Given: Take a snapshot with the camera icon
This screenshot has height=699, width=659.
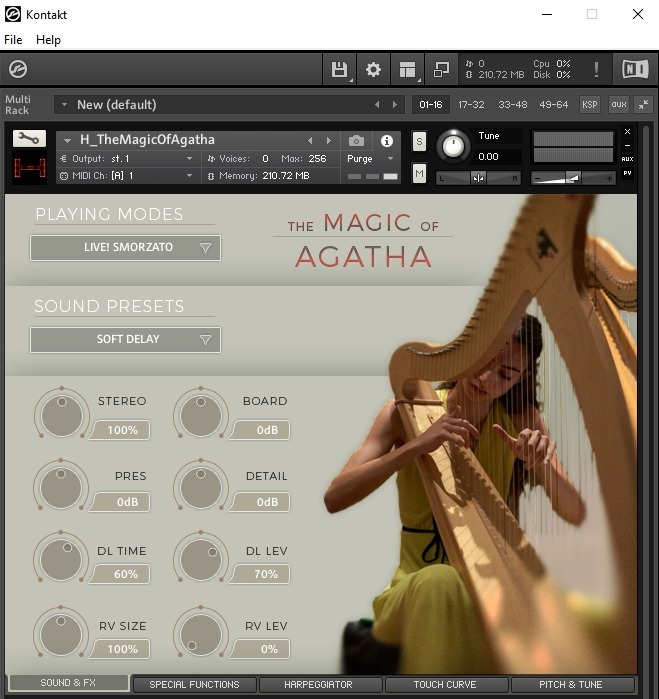Looking at the screenshot, I should 356,141.
